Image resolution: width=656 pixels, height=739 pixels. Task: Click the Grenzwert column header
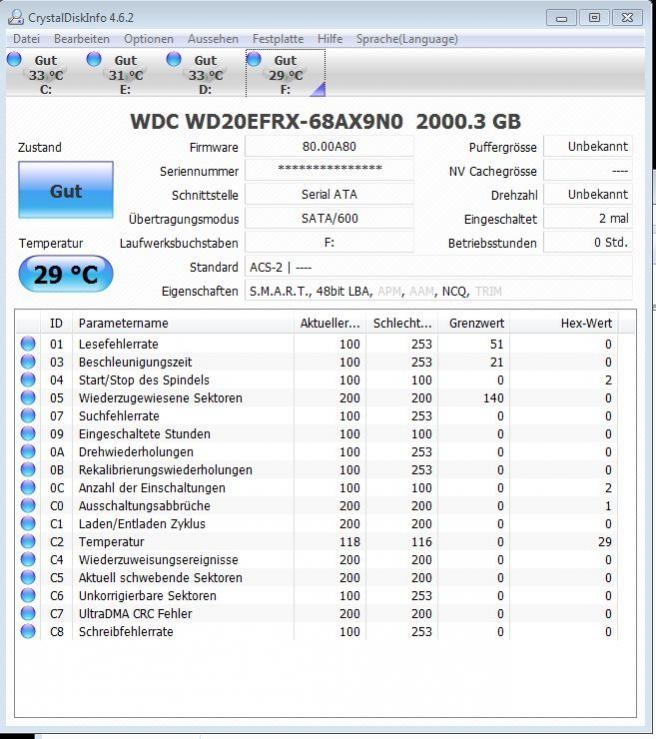click(x=474, y=323)
